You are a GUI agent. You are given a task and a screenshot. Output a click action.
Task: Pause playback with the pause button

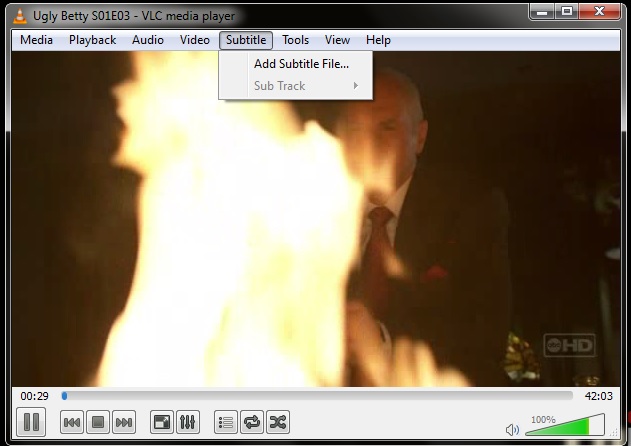click(31, 422)
